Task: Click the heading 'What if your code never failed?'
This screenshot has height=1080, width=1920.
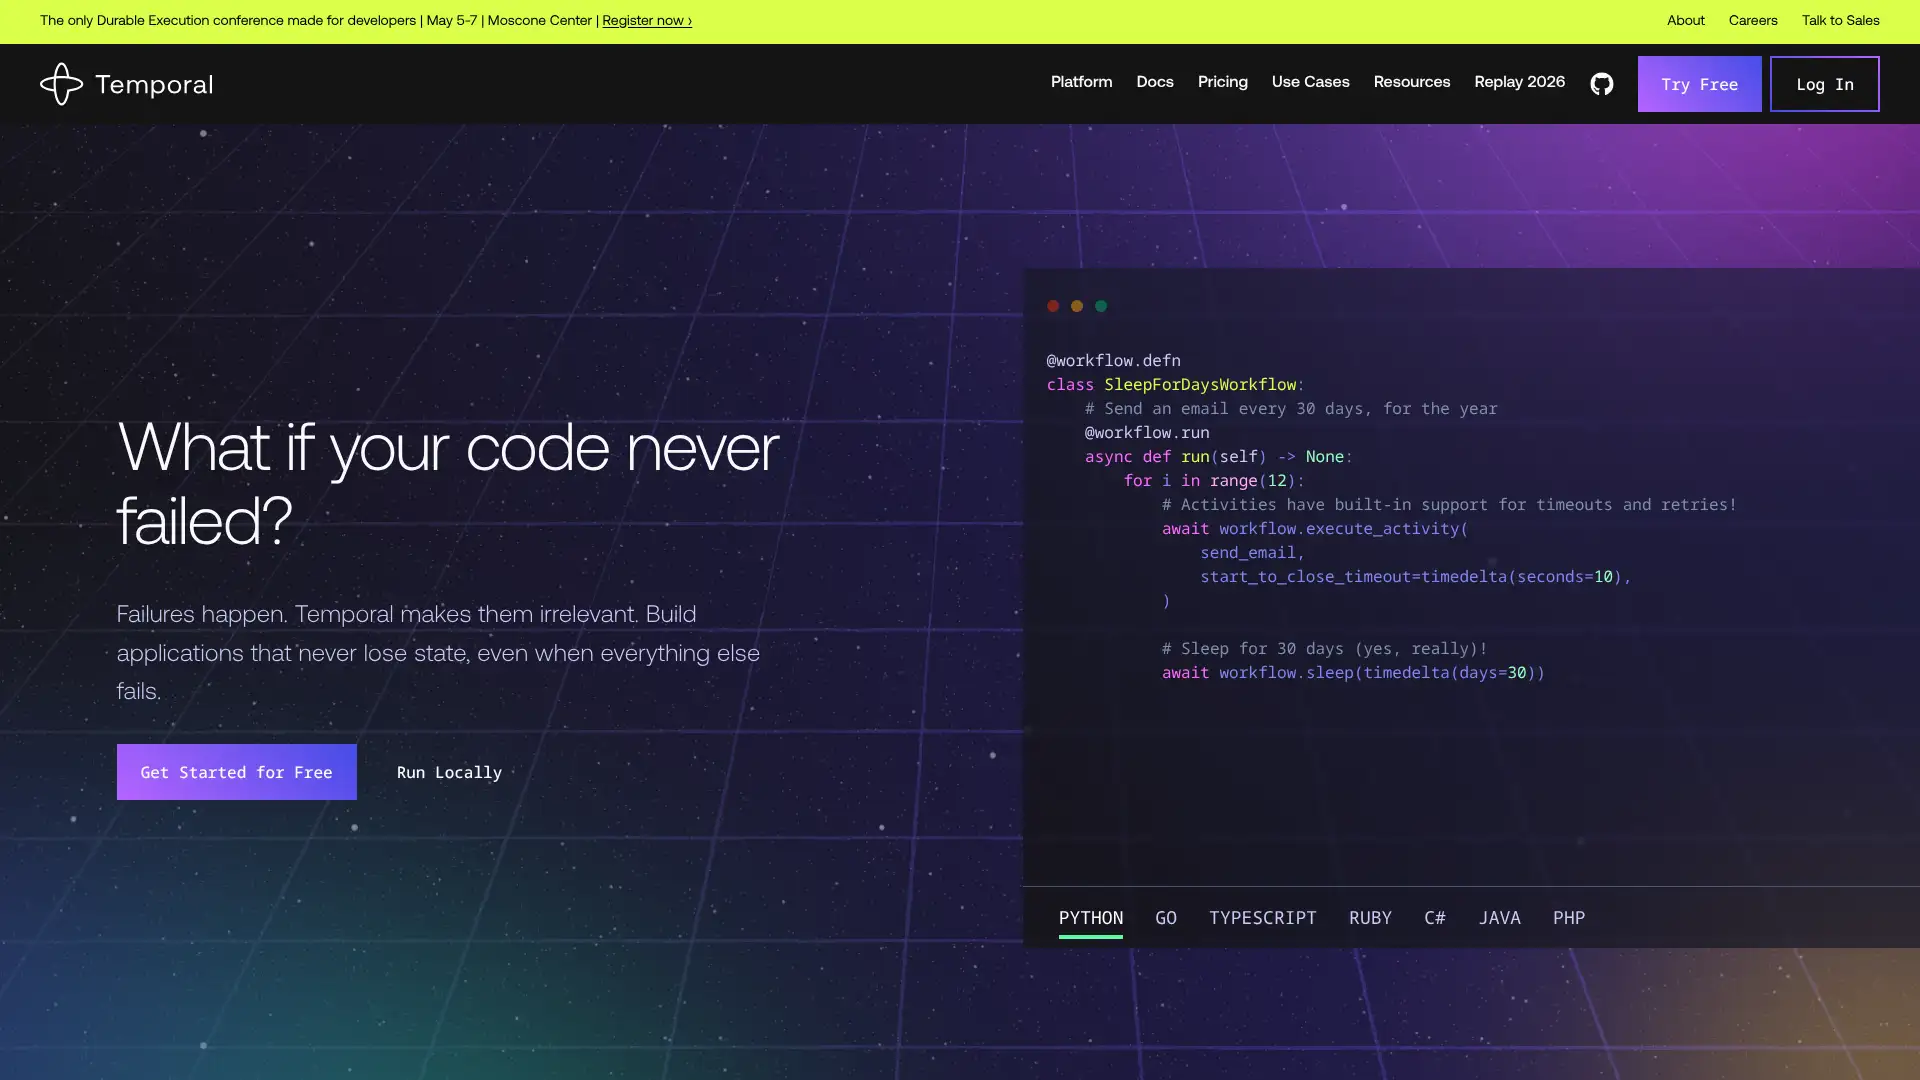Action: (448, 484)
